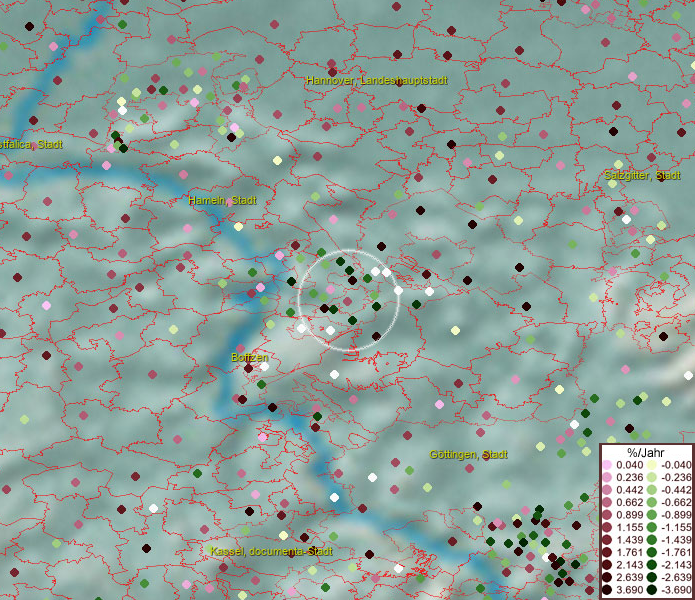Image resolution: width=695 pixels, height=600 pixels.
Task: Click legend value text -1.155
Action: point(676,527)
